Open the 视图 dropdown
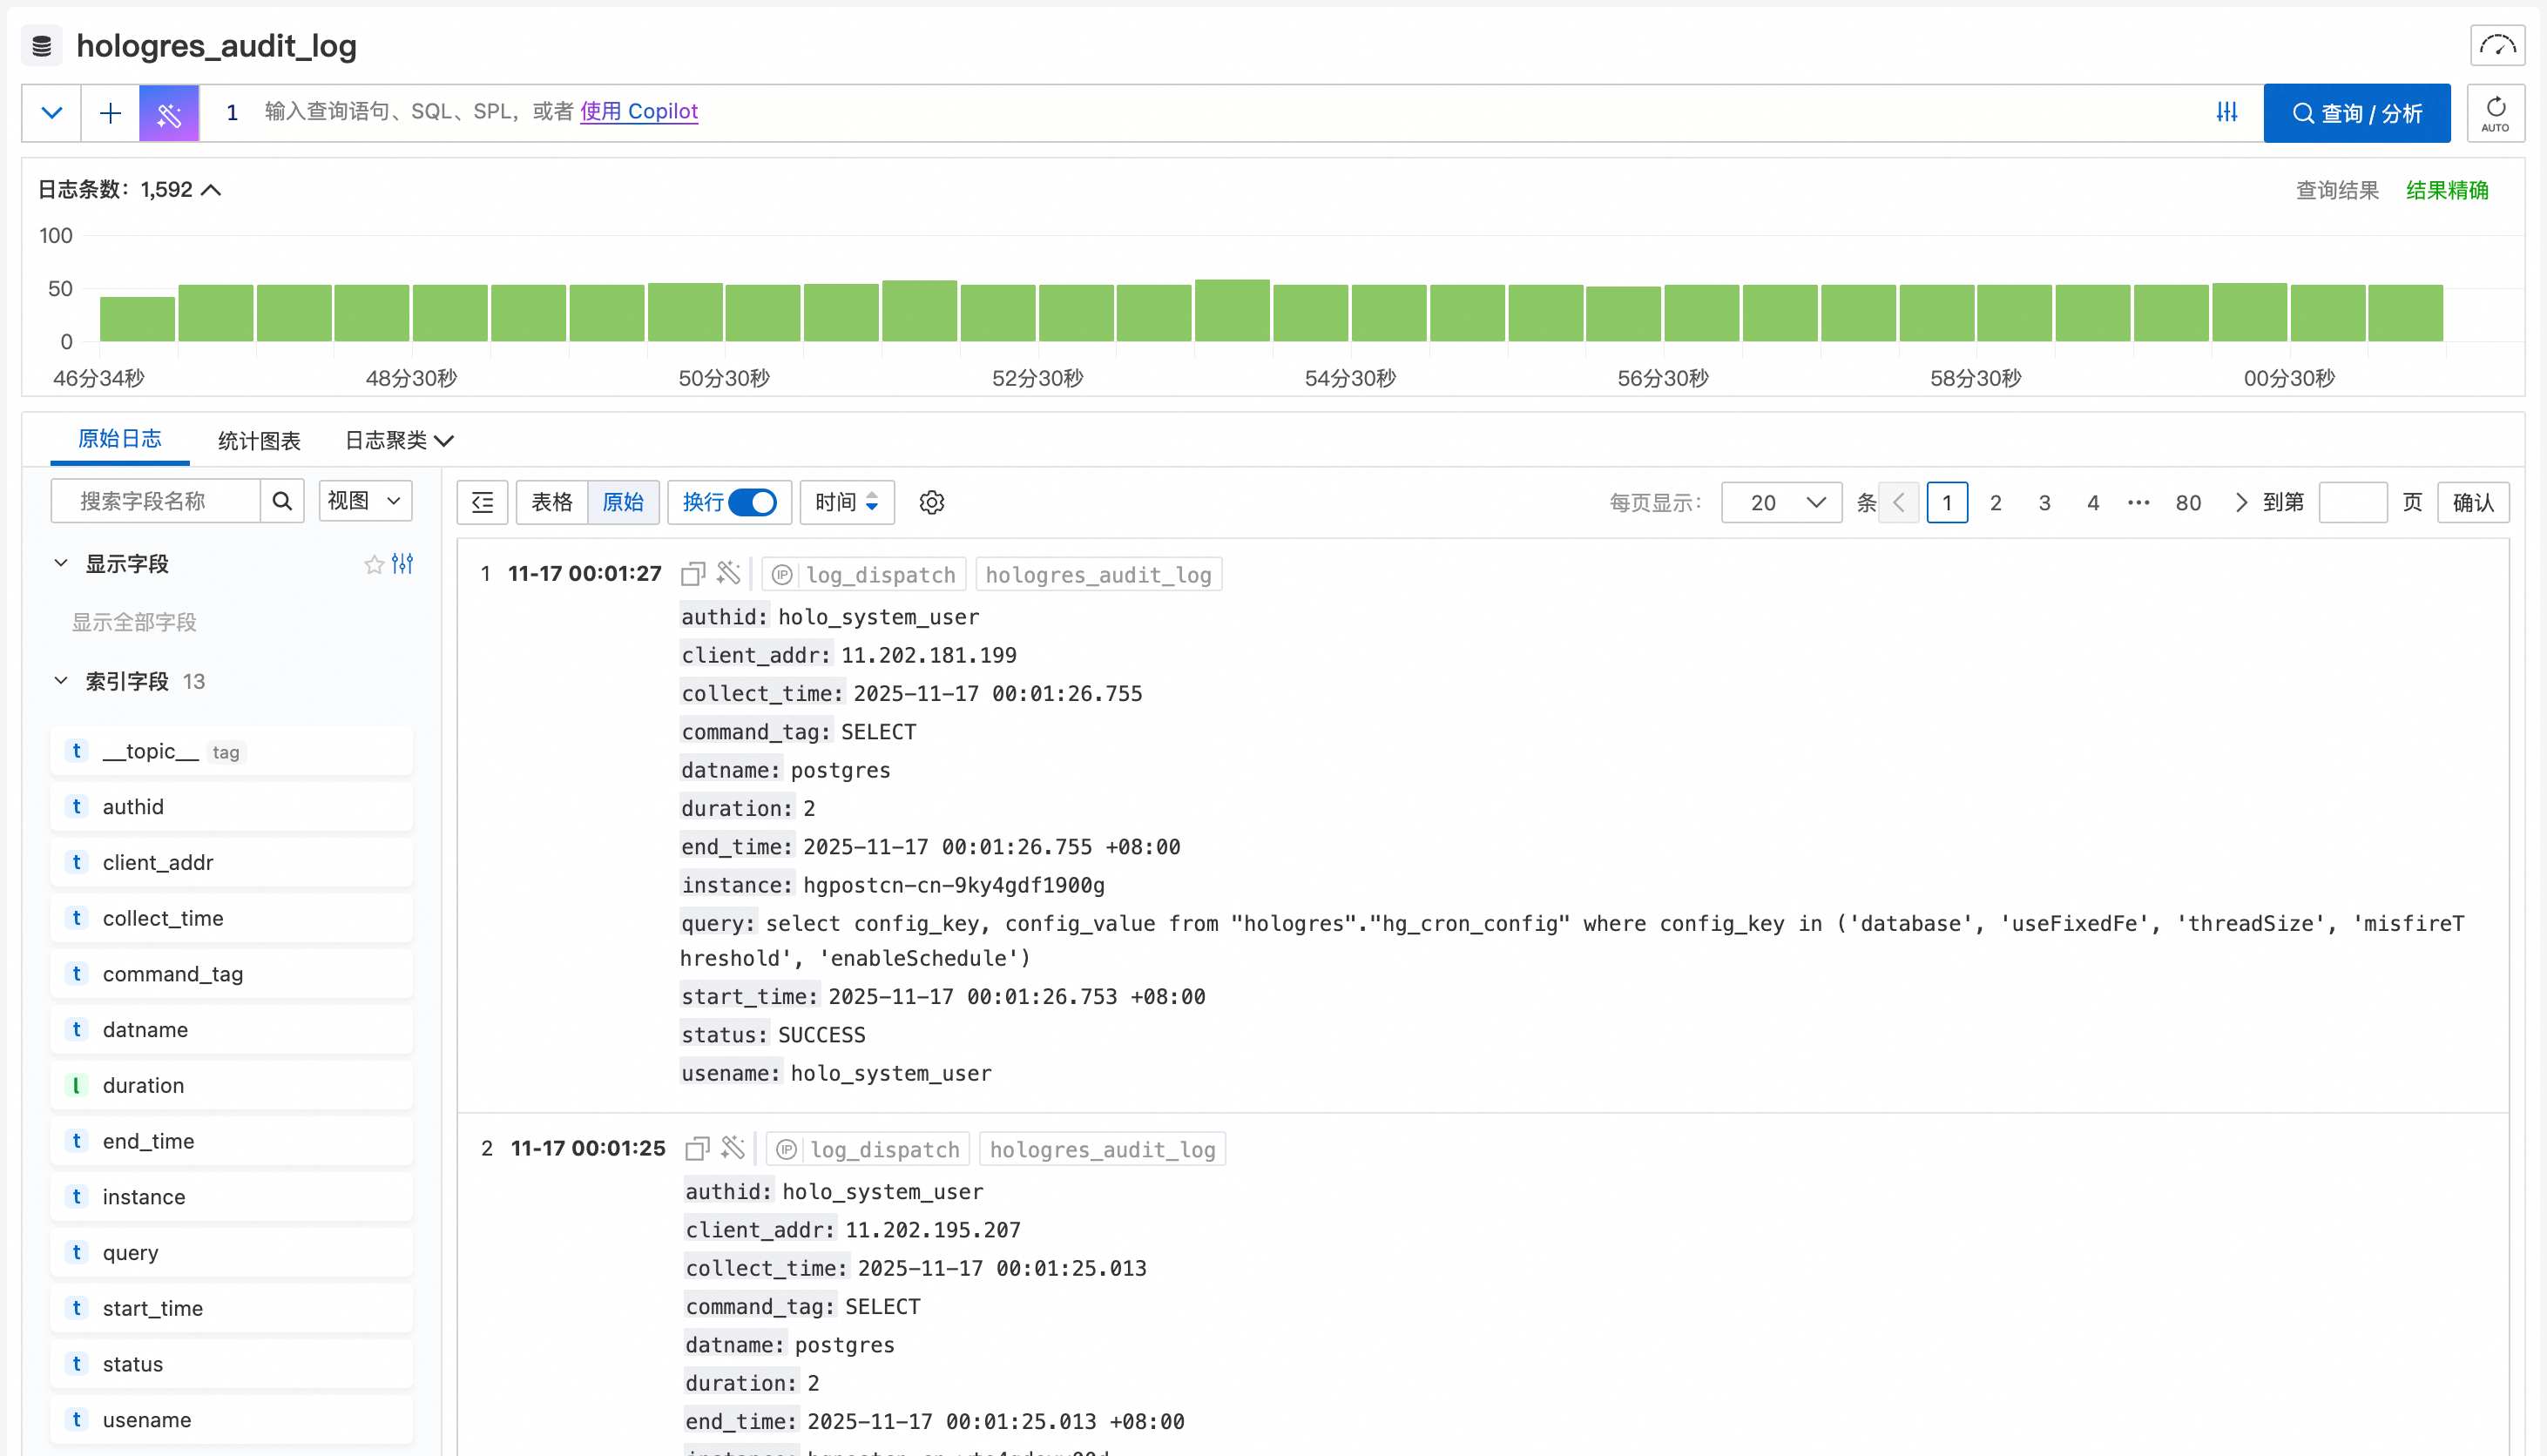The image size is (2547, 1456). click(x=365, y=501)
